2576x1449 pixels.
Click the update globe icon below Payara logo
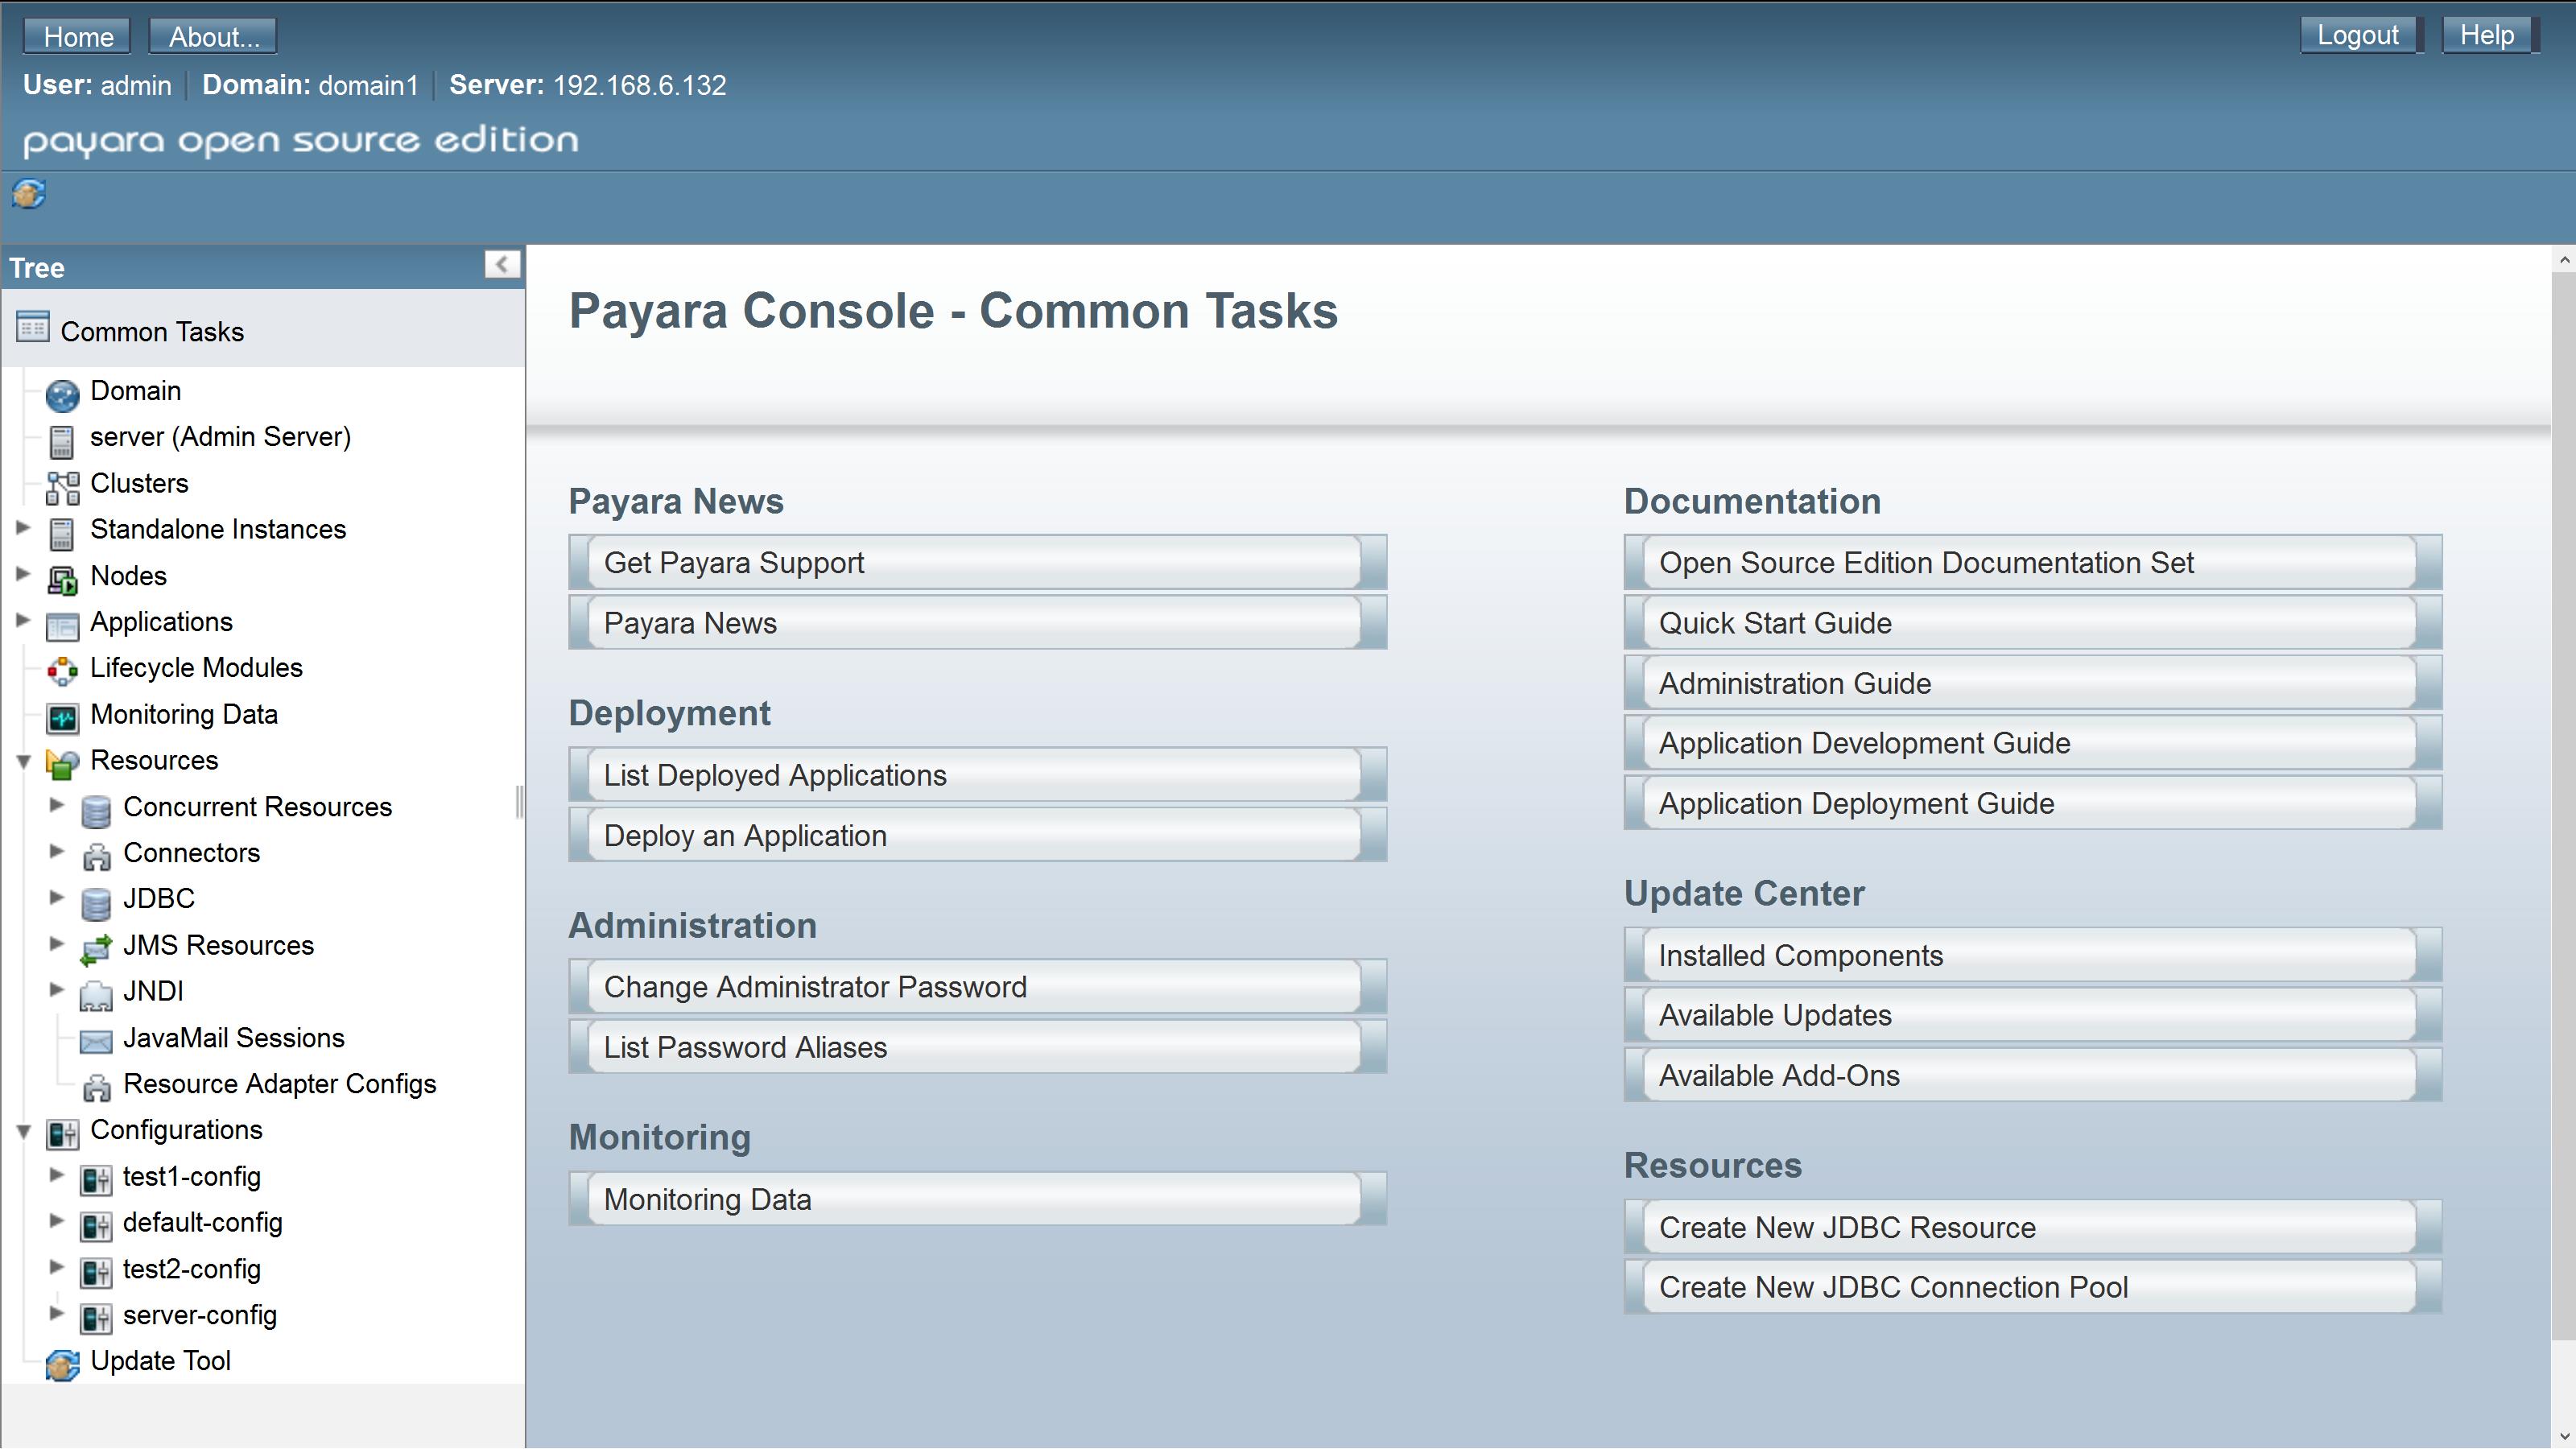(x=29, y=193)
